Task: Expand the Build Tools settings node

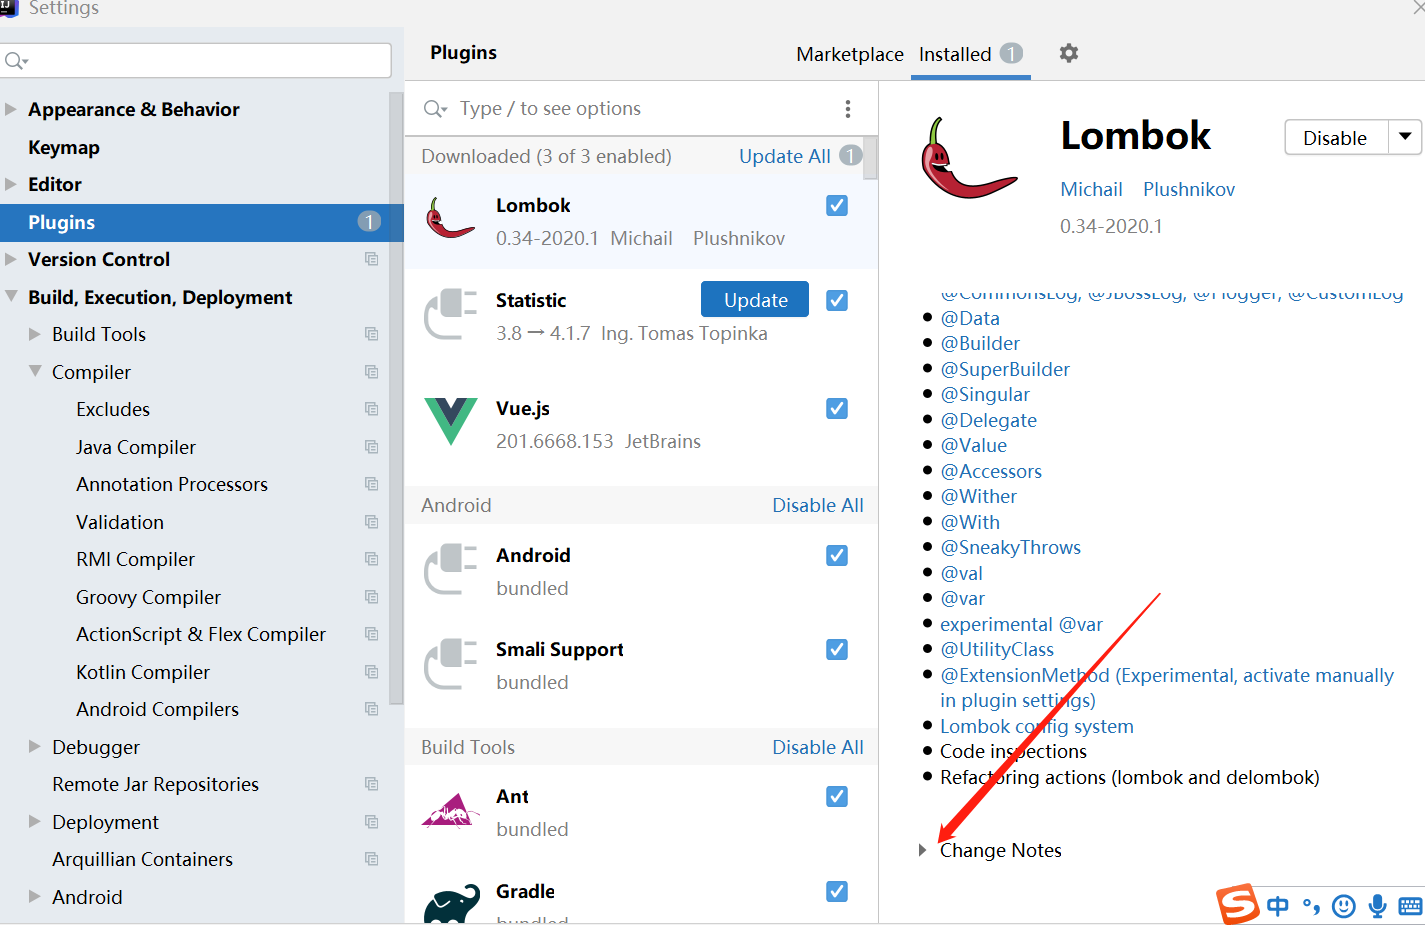Action: point(35,334)
